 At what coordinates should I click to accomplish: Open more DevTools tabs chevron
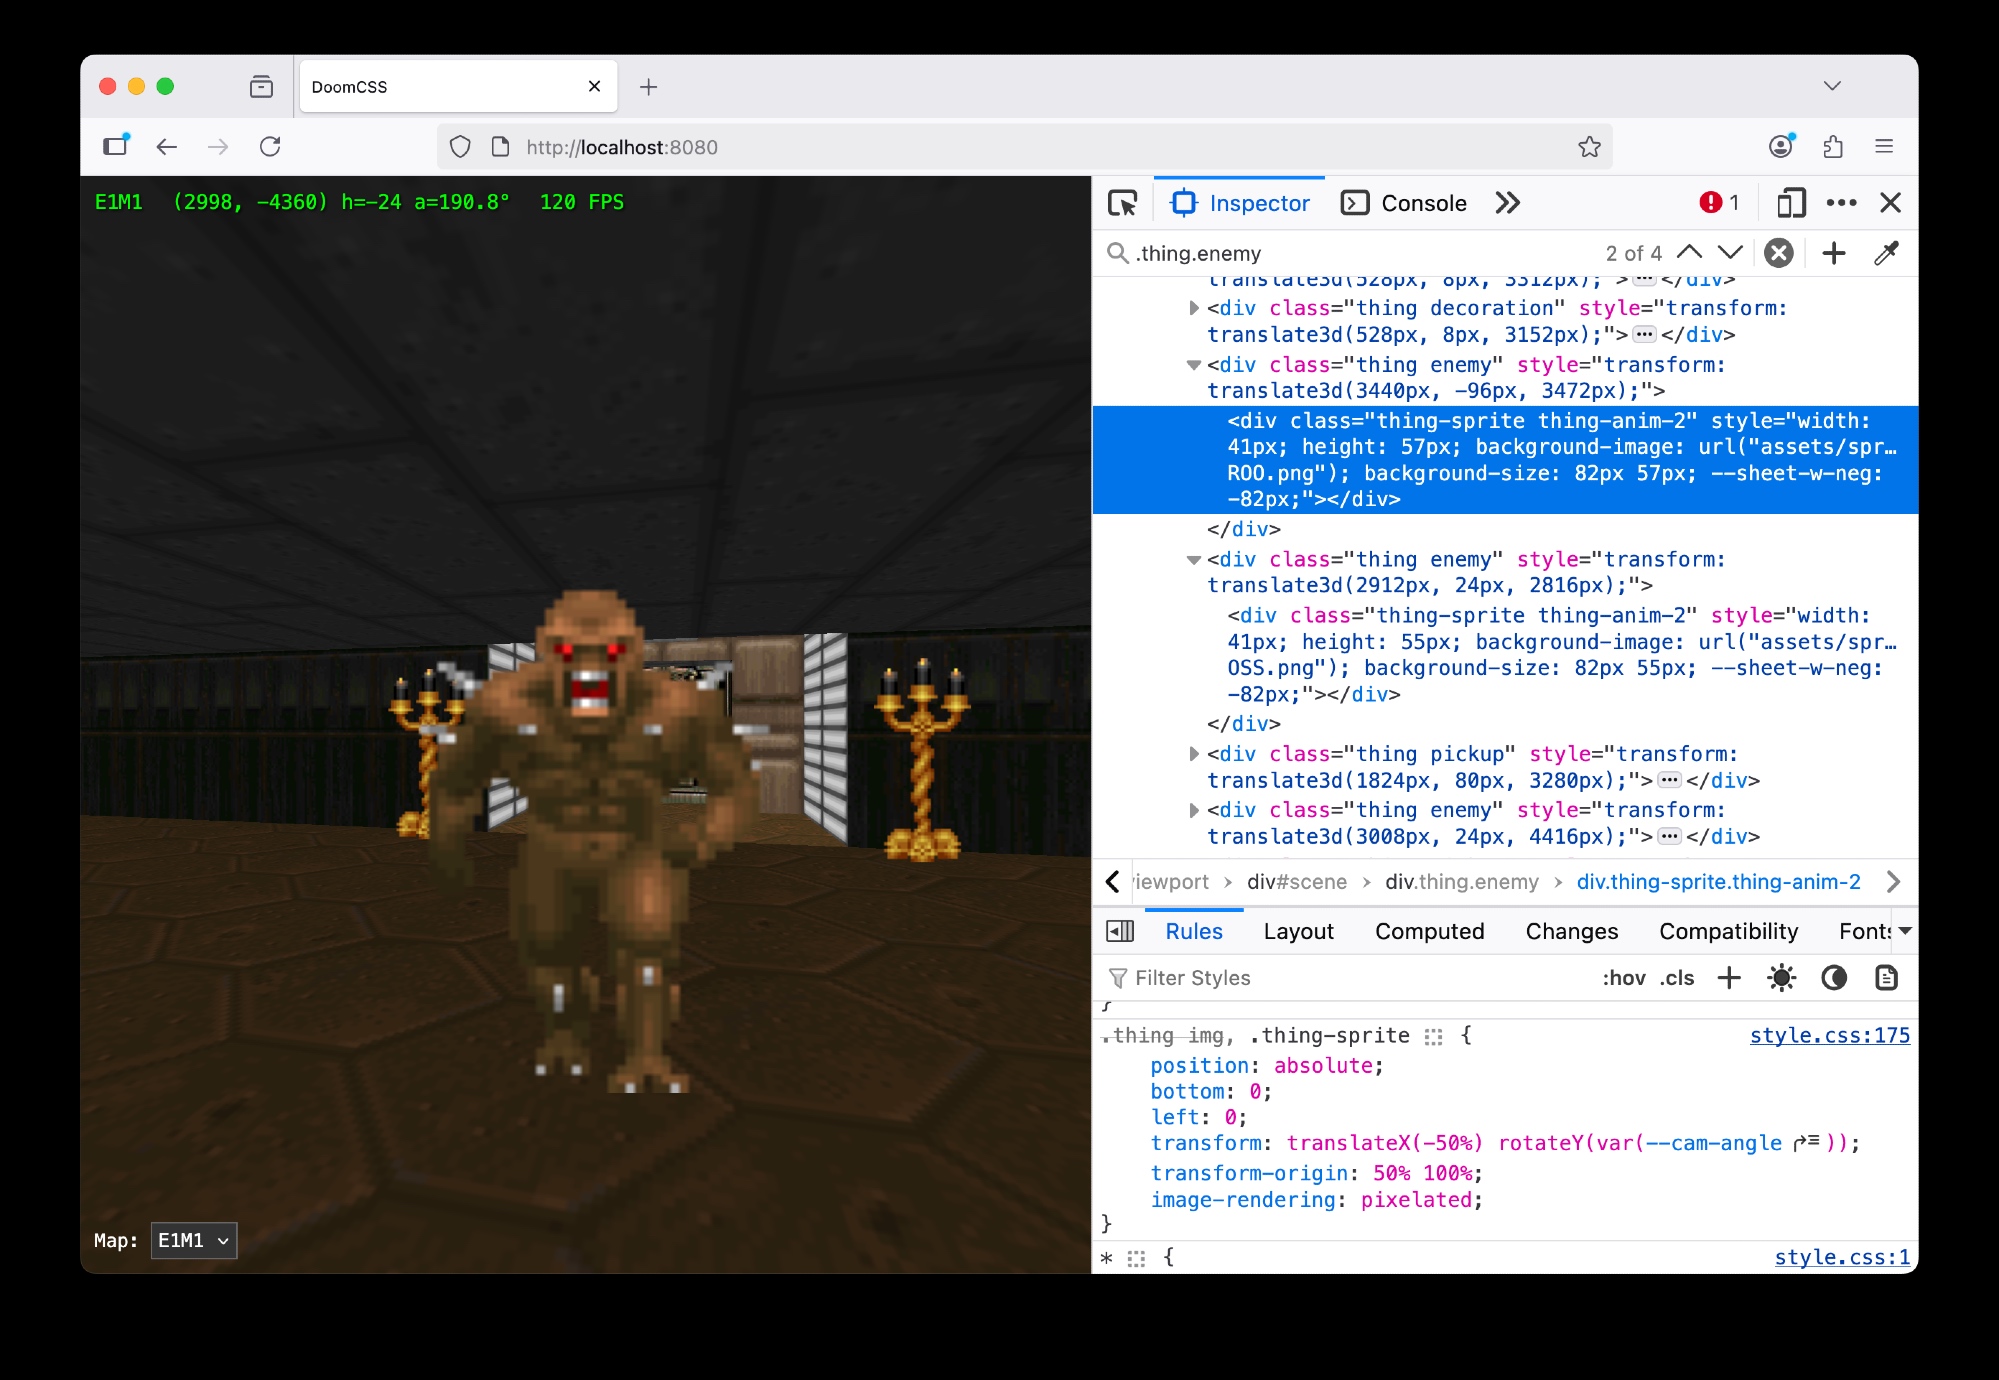[1507, 203]
